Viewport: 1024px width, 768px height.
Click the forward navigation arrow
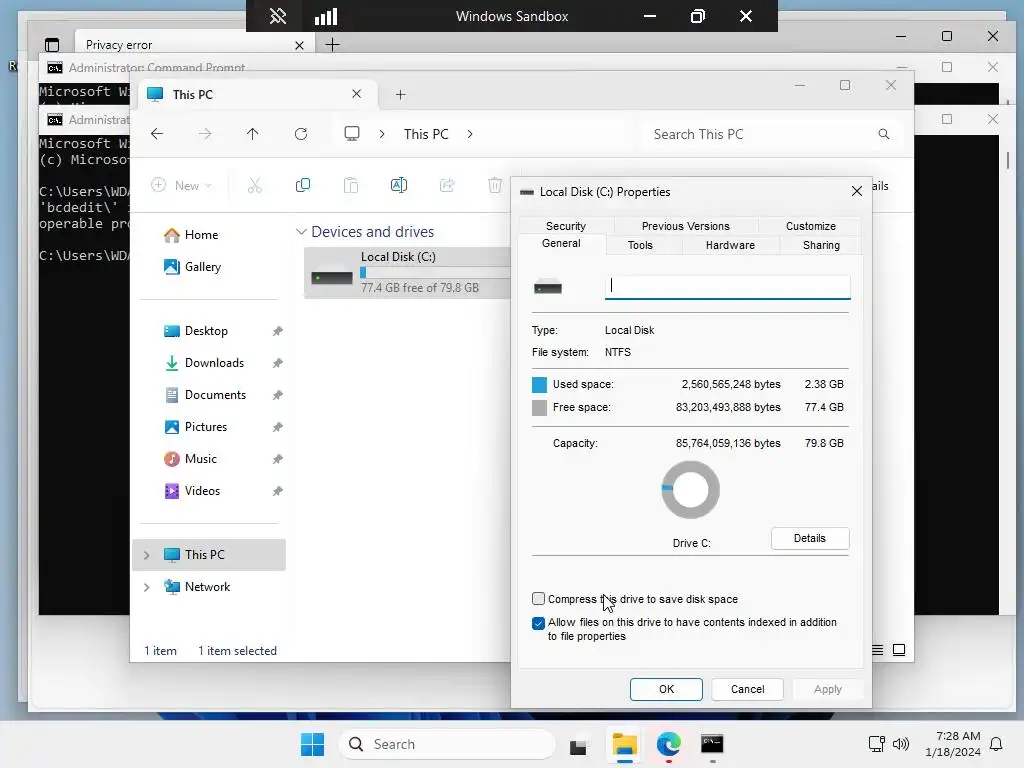tap(205, 134)
